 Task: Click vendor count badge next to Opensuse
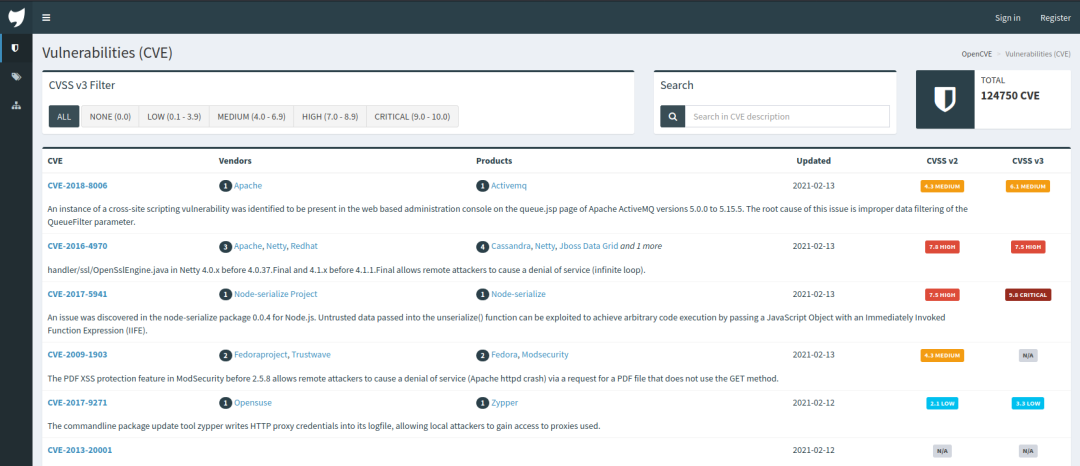225,403
